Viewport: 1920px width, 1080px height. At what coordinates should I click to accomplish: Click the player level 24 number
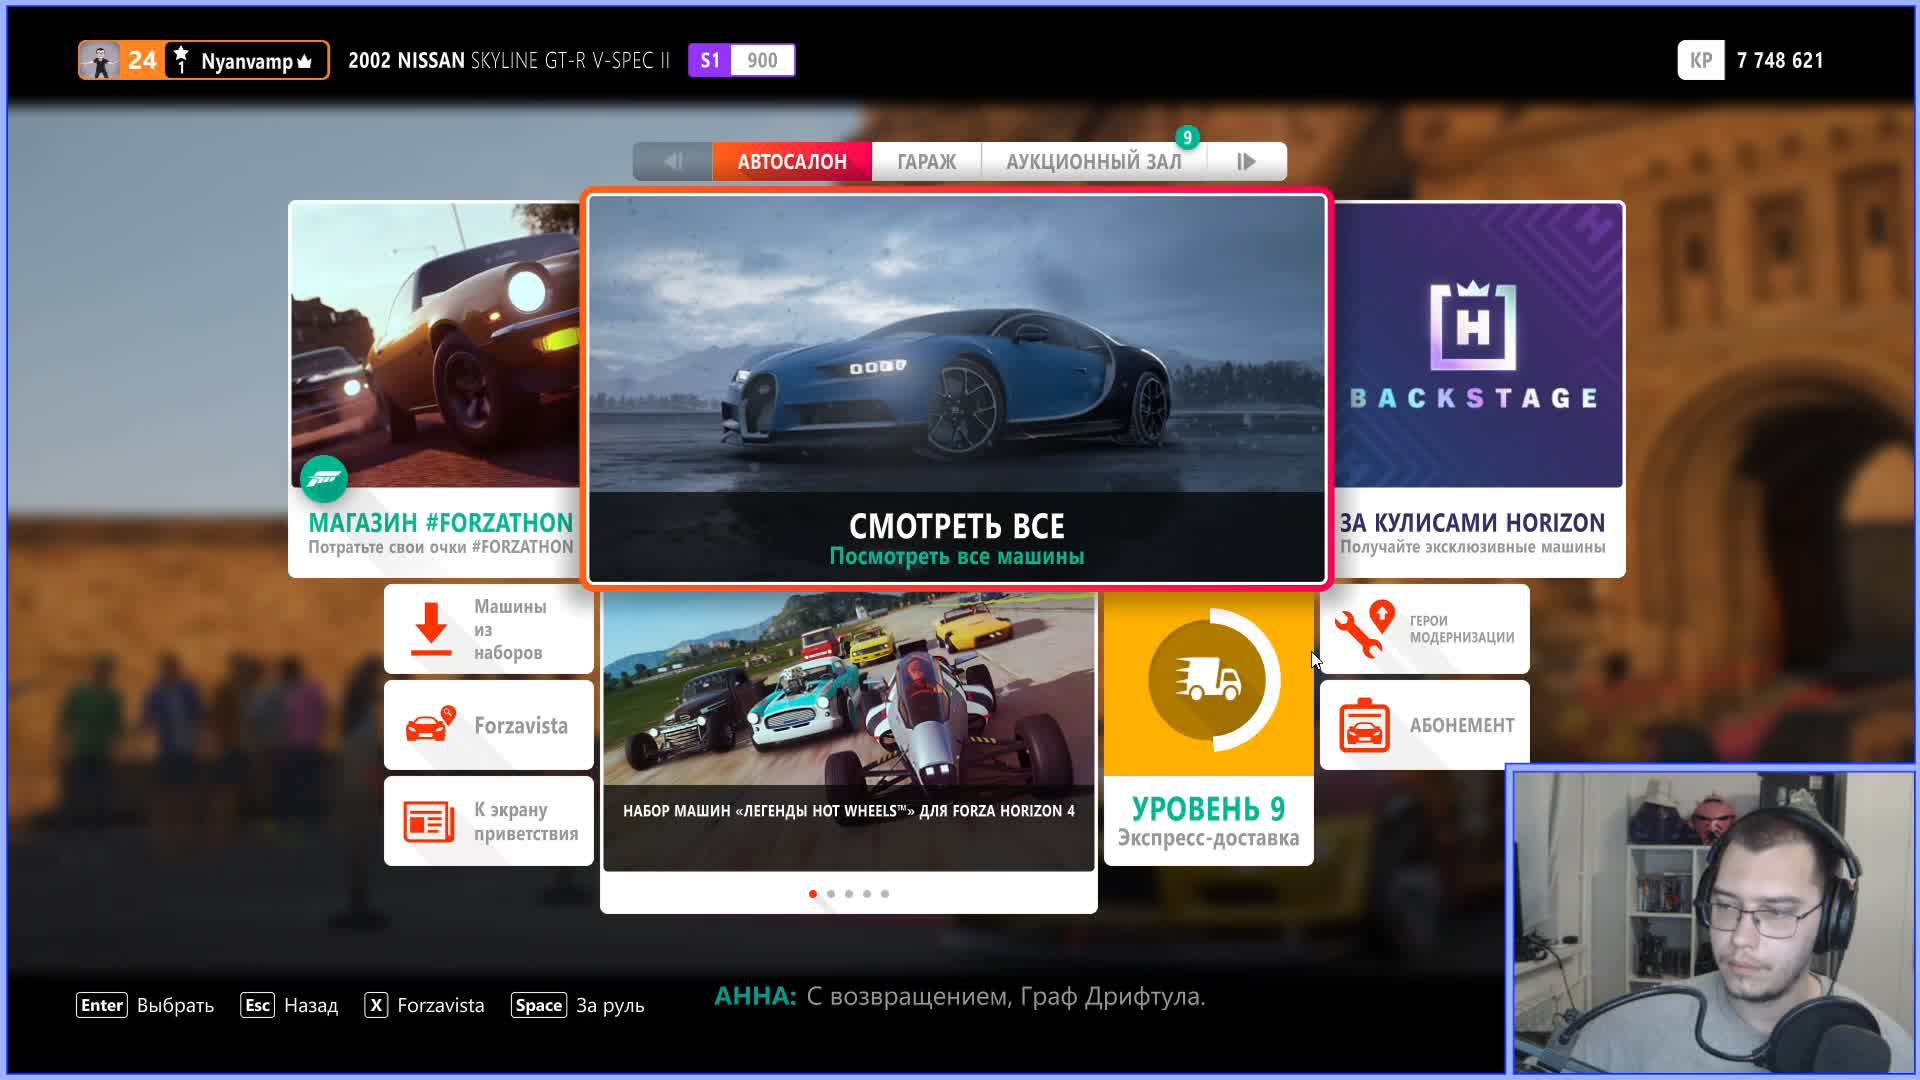(x=142, y=60)
